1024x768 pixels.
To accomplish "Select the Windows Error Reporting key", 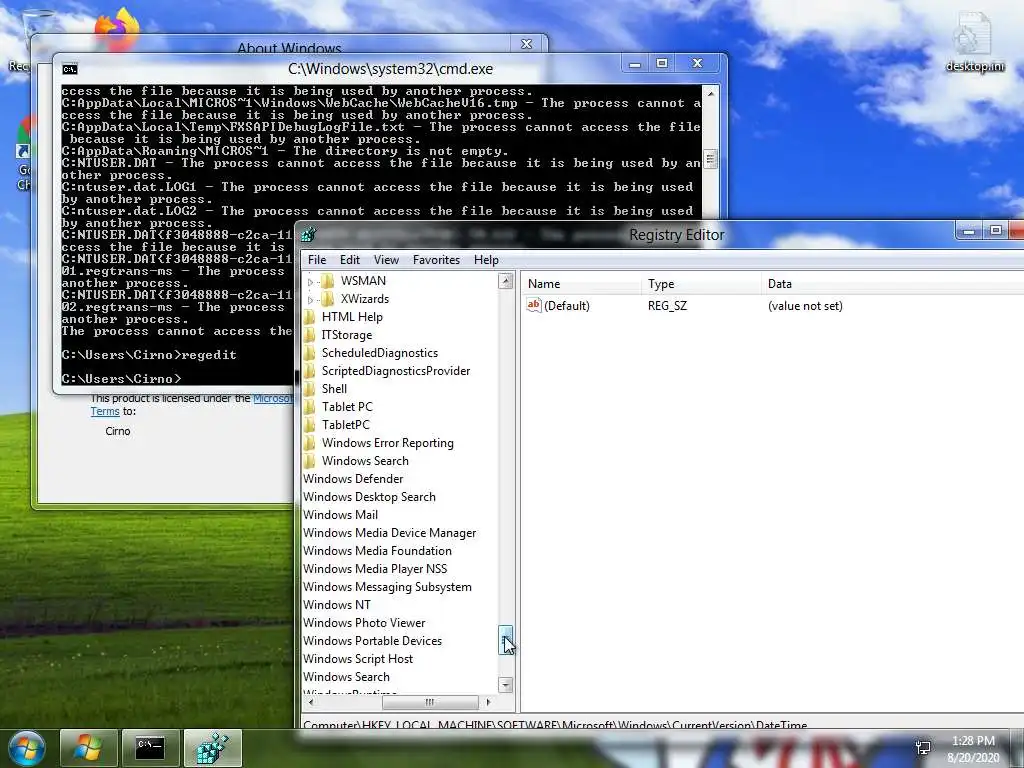I will coord(387,443).
